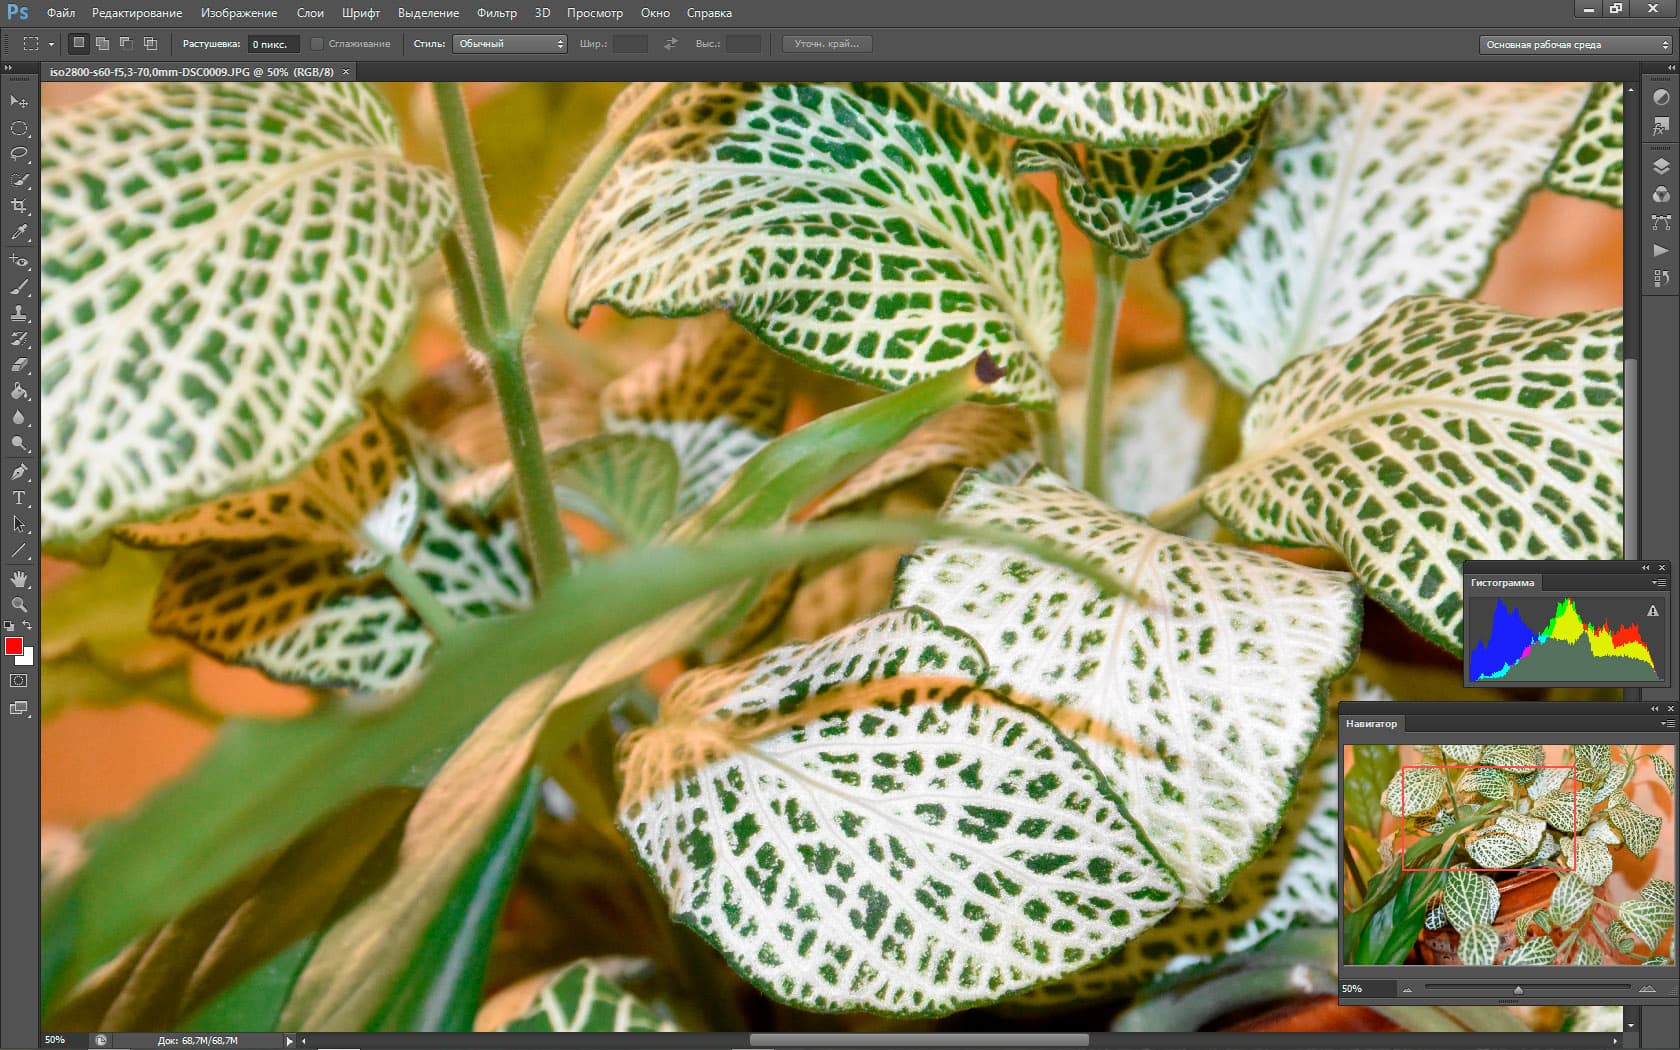Viewport: 1680px width, 1050px height.
Task: Click the red foreground color swatch
Action: click(x=14, y=647)
